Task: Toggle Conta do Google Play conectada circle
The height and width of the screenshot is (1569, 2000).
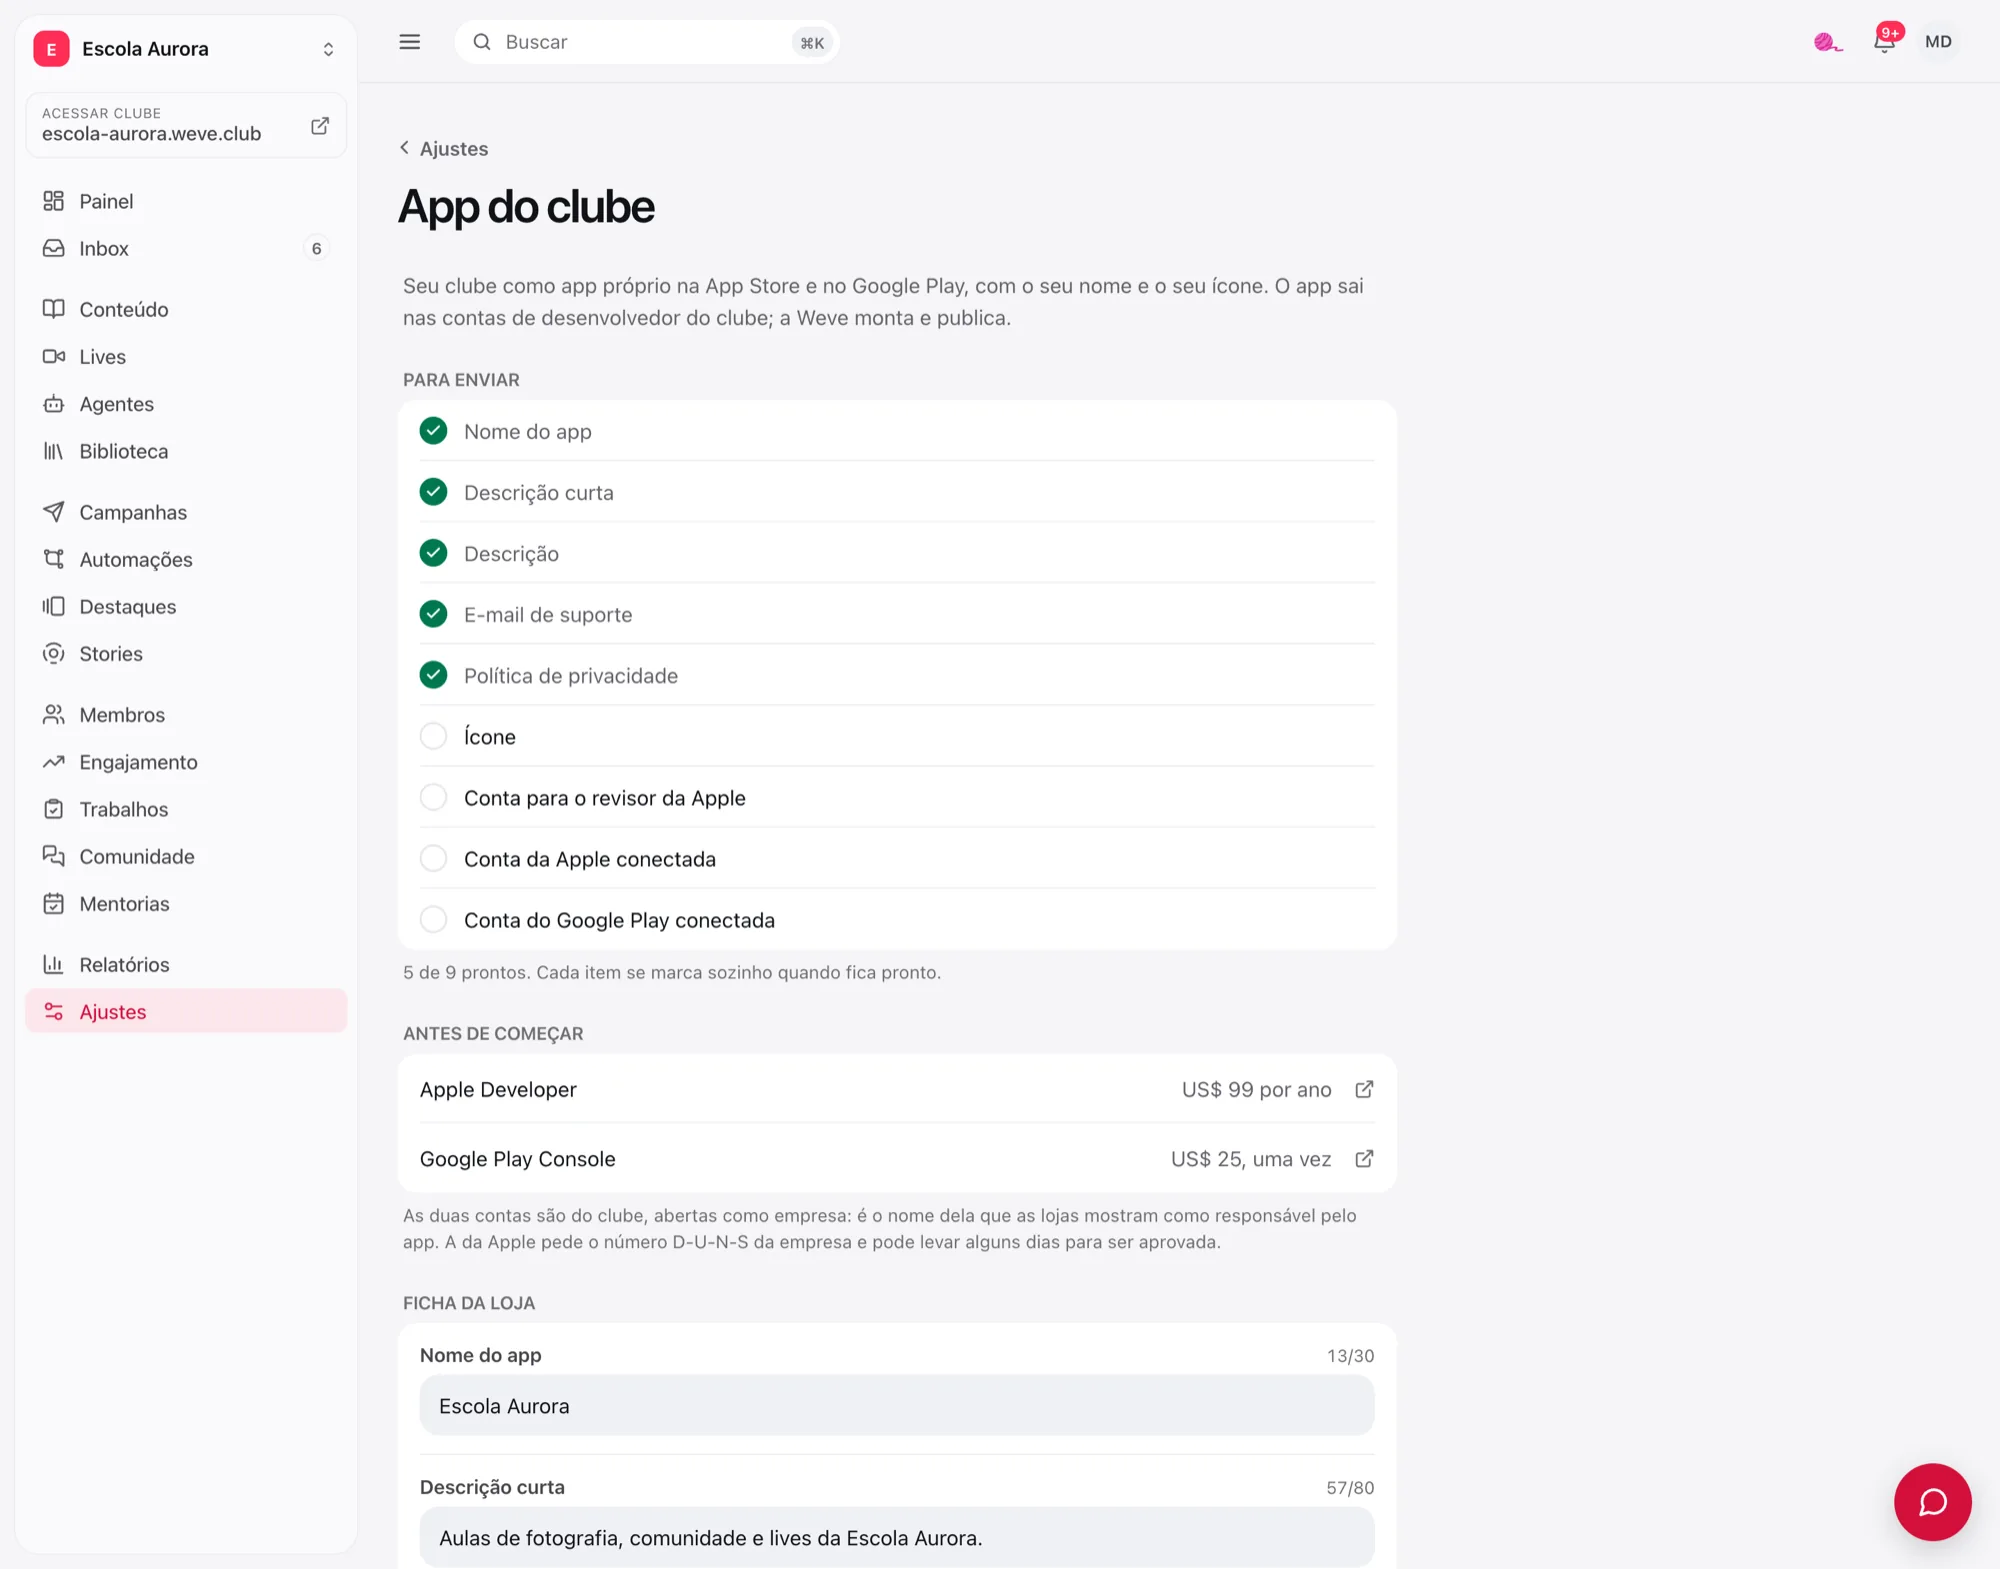Action: tap(433, 919)
